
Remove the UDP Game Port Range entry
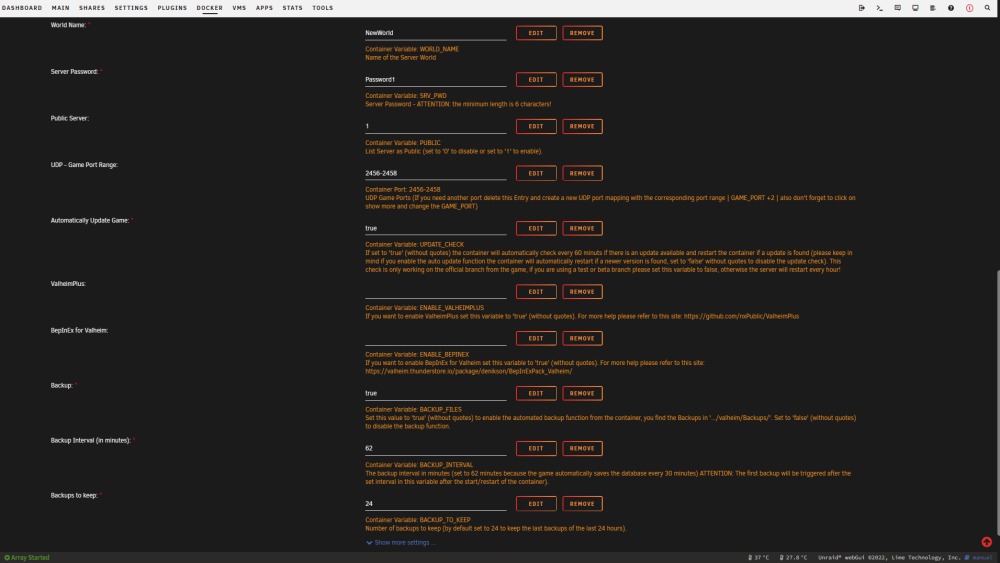(582, 173)
